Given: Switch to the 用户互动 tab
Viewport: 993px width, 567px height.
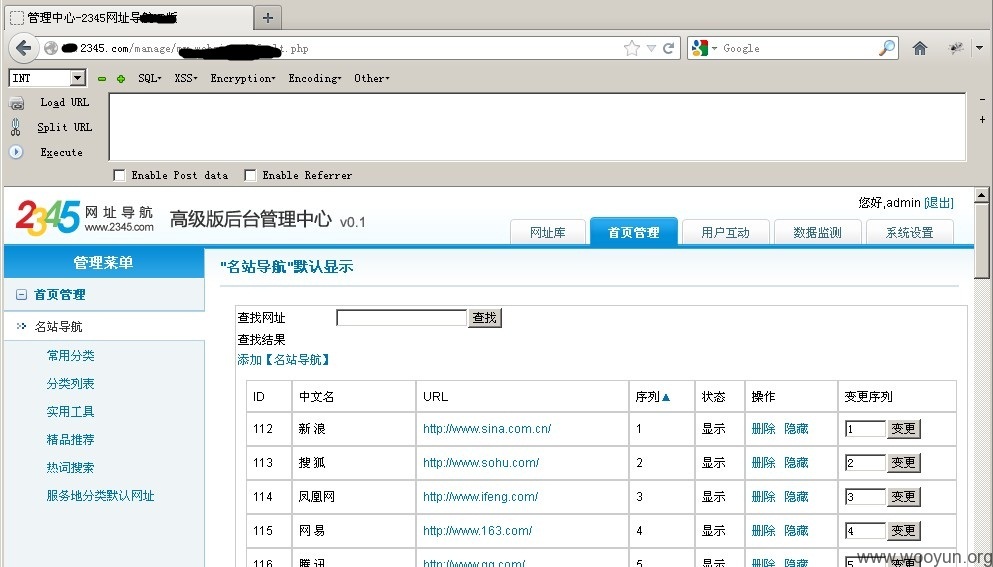Looking at the screenshot, I should pos(726,233).
